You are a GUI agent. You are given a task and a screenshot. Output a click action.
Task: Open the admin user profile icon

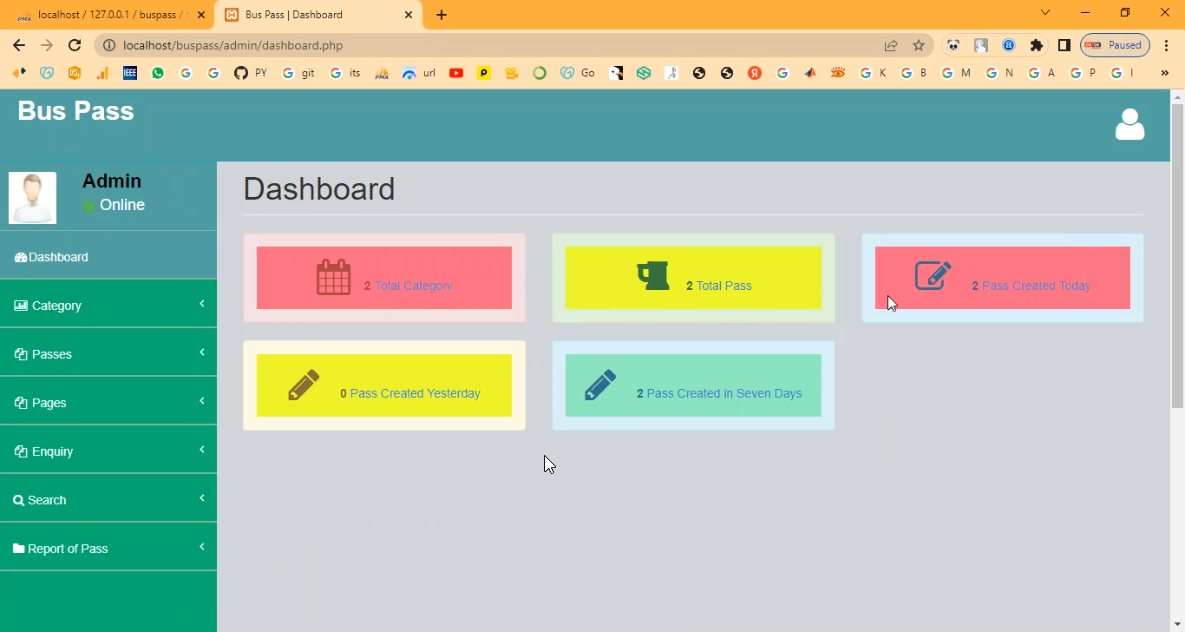(x=1130, y=125)
